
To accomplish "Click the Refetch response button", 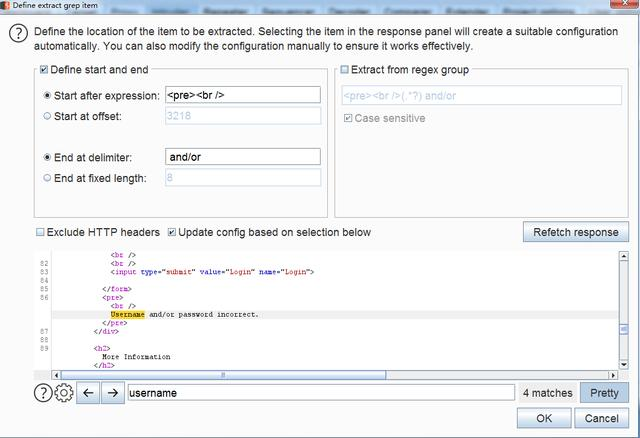I will (x=576, y=232).
